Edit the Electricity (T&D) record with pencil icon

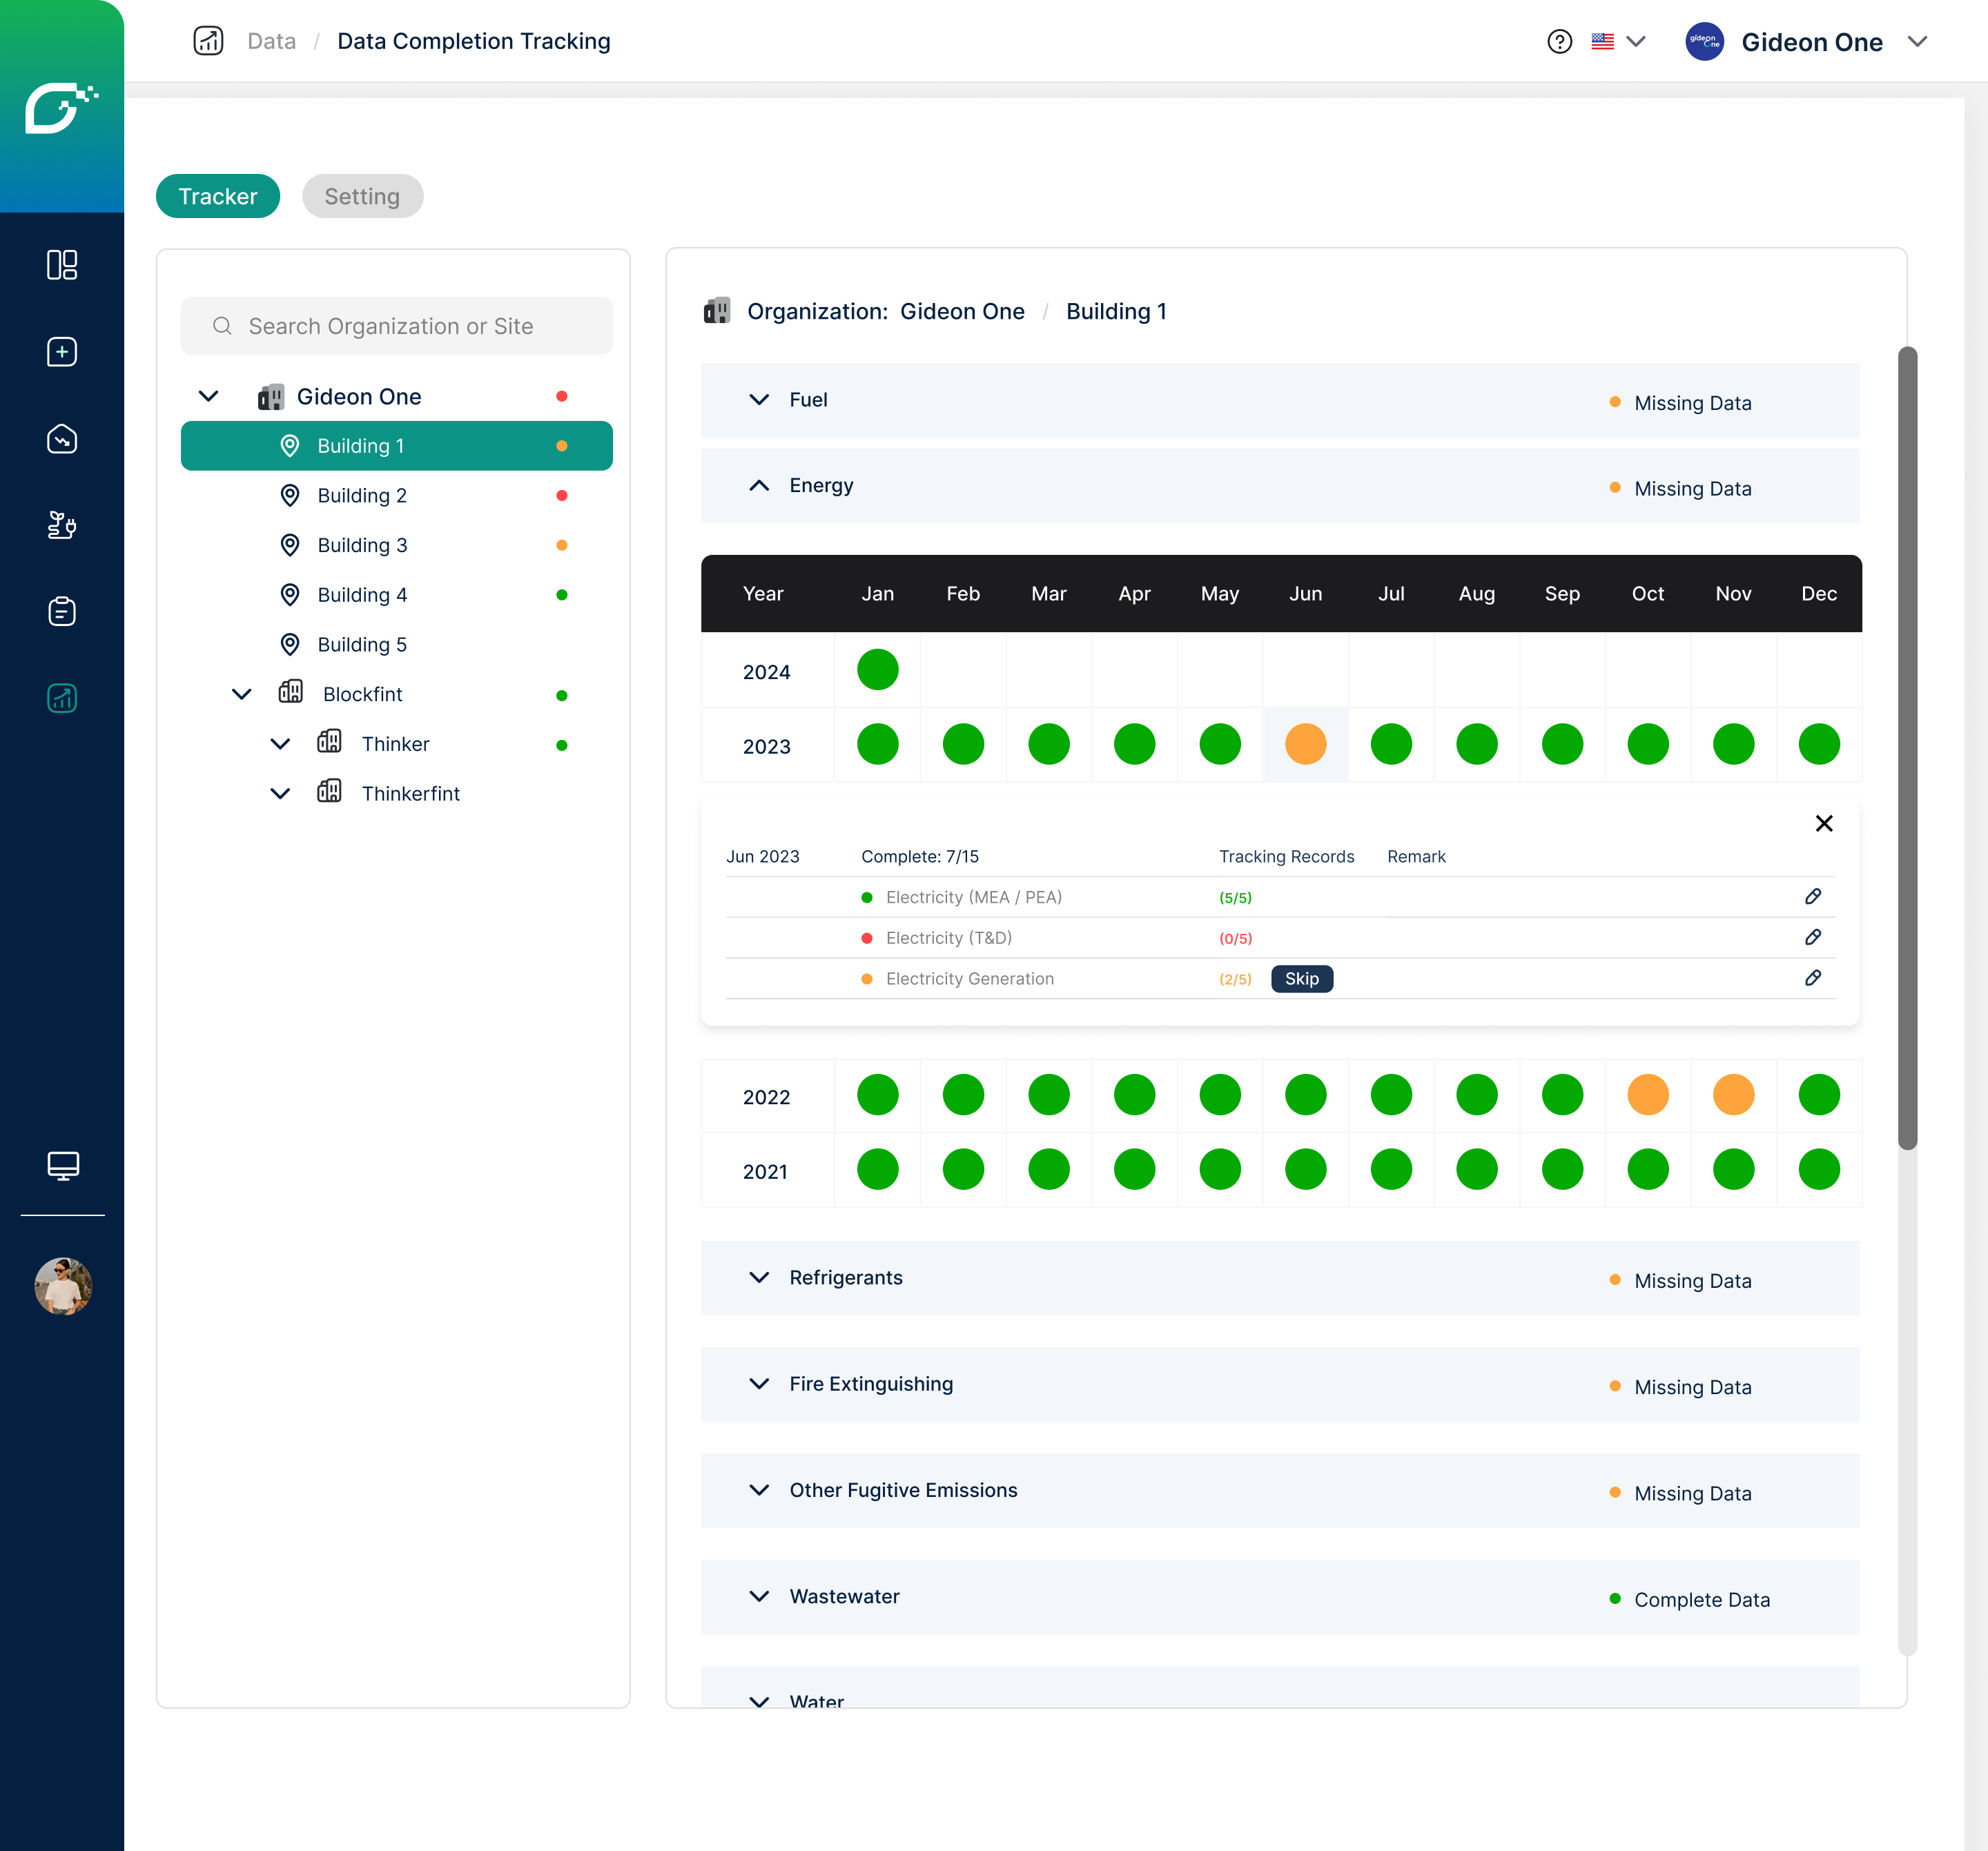[1812, 937]
